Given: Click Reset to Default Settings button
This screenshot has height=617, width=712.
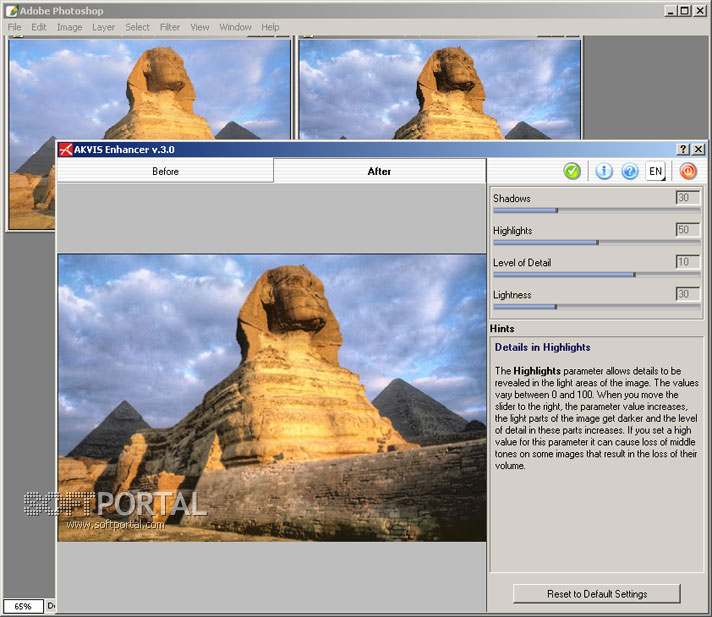Looking at the screenshot, I should click(597, 594).
